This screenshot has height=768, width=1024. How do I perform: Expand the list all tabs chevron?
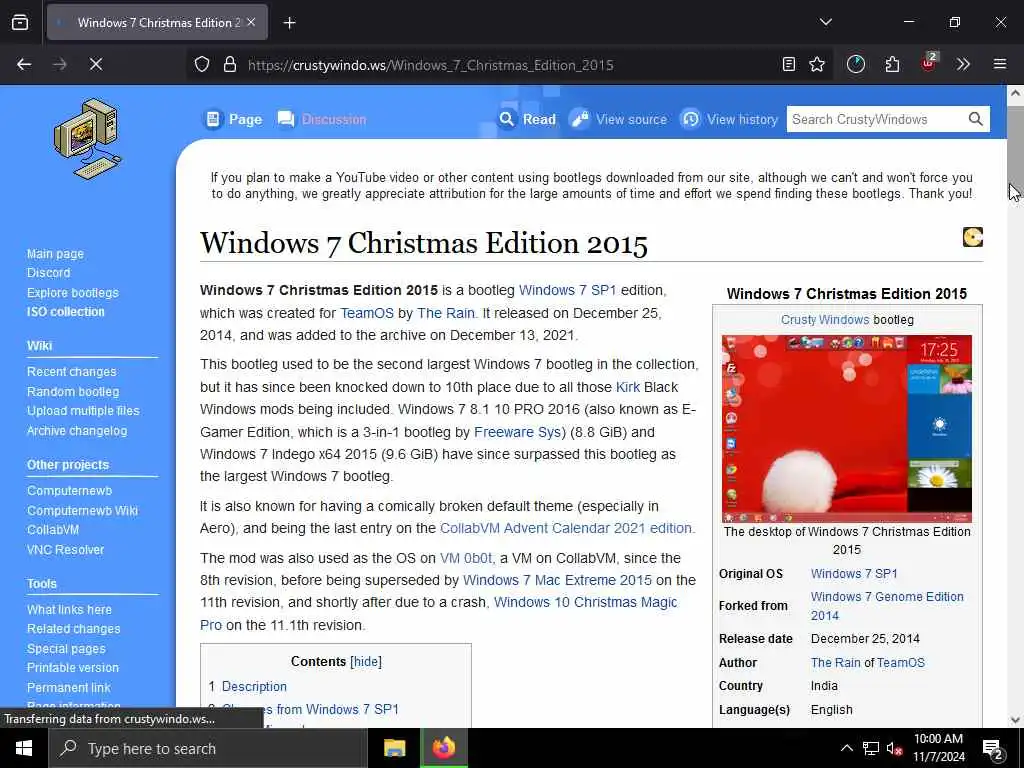(x=825, y=22)
